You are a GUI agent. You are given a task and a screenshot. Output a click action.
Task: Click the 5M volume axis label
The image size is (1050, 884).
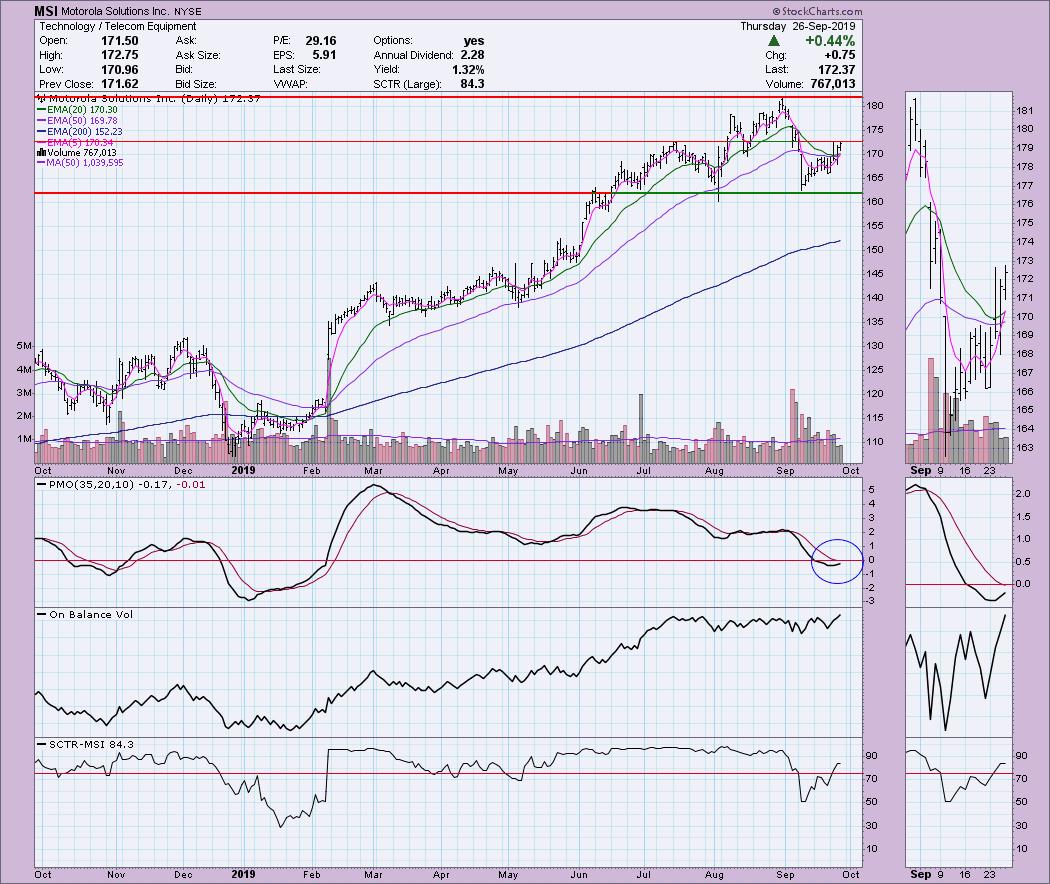(24, 346)
